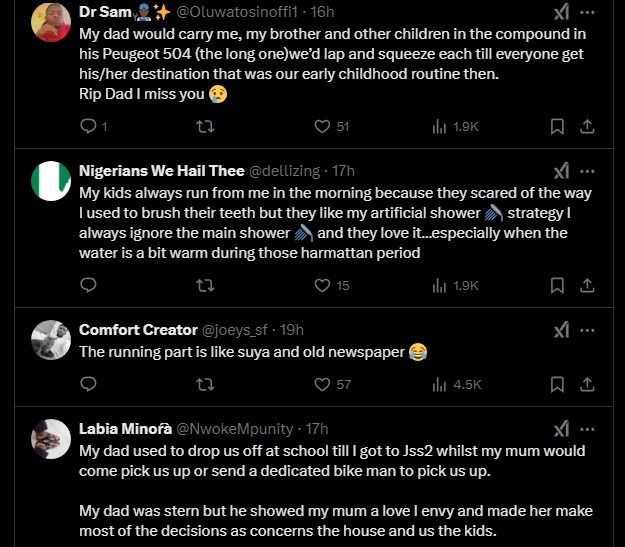Share Comfort Creator's tweet

(x=588, y=384)
